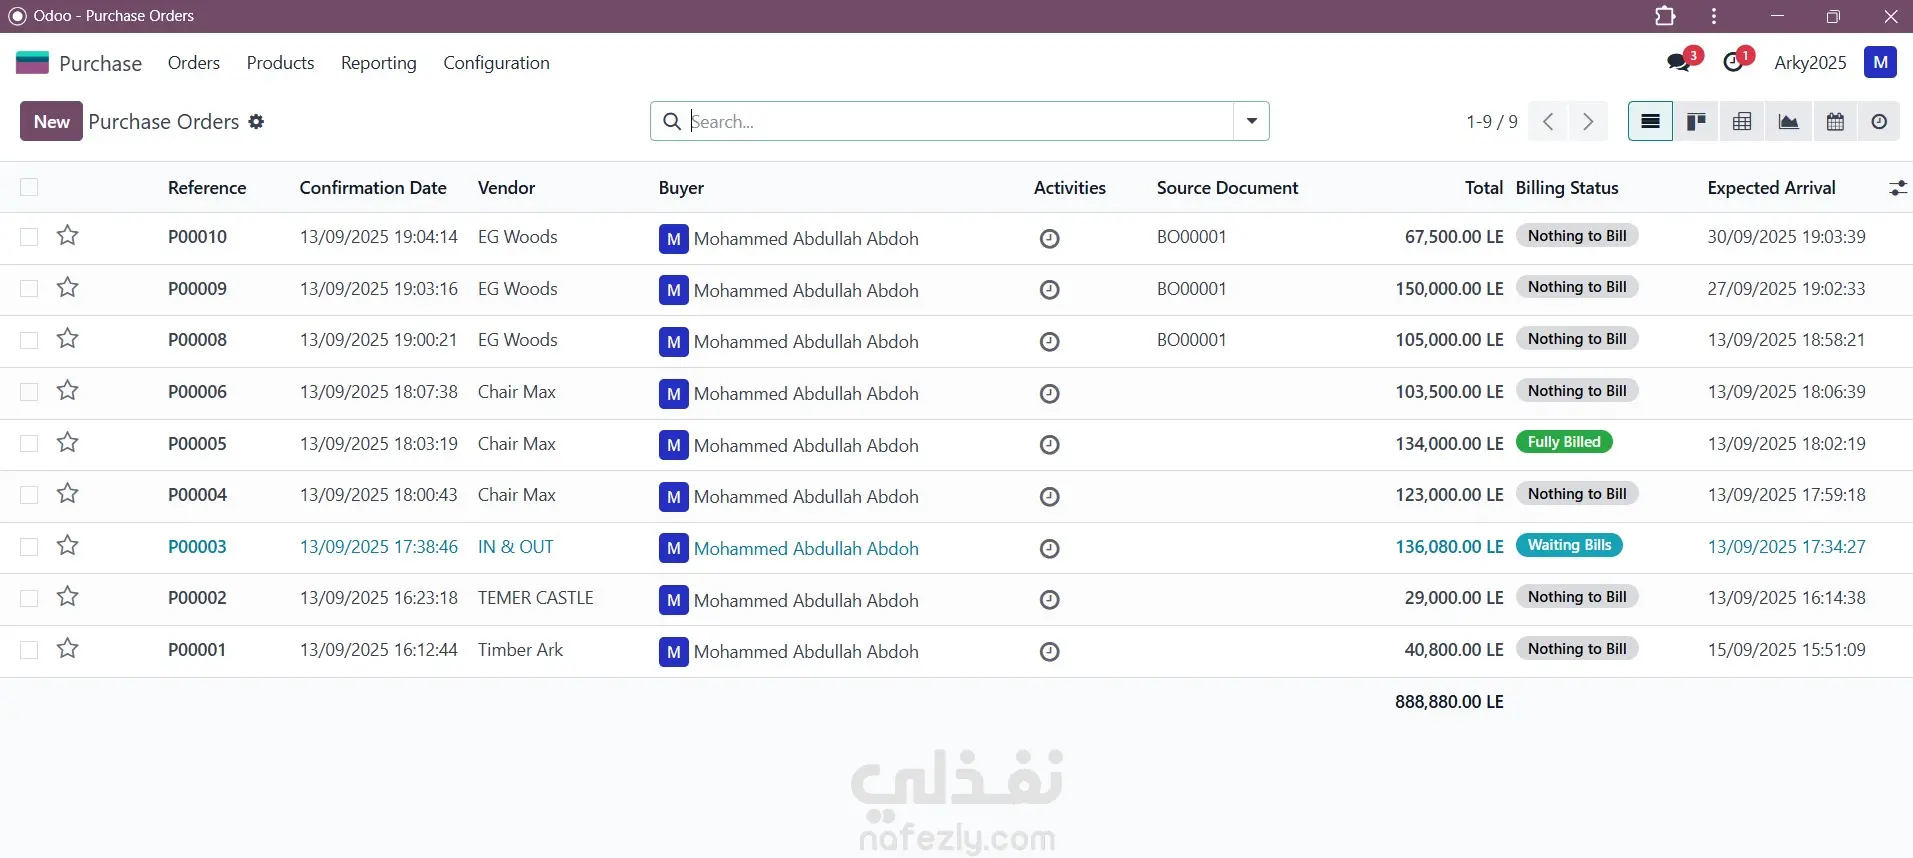Go to previous page of records

(x=1548, y=122)
